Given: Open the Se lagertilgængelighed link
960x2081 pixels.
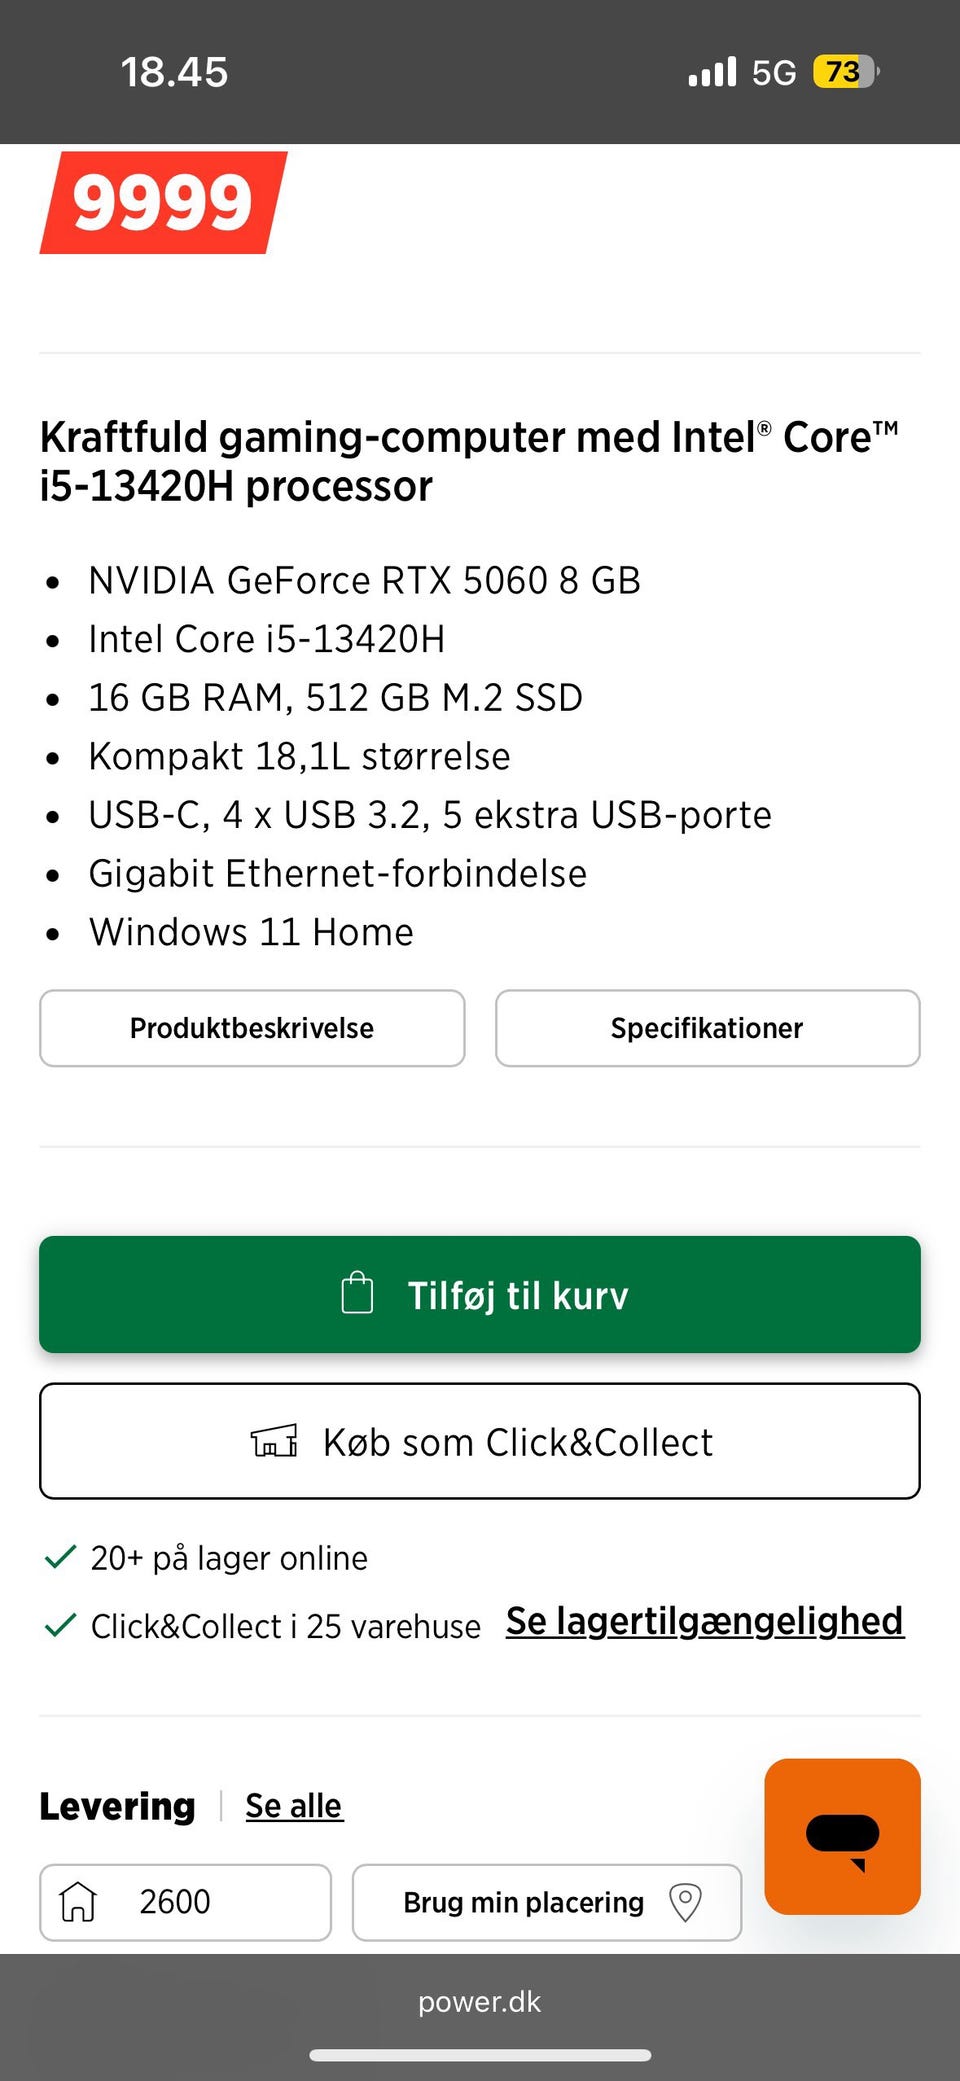Looking at the screenshot, I should click(x=704, y=1621).
